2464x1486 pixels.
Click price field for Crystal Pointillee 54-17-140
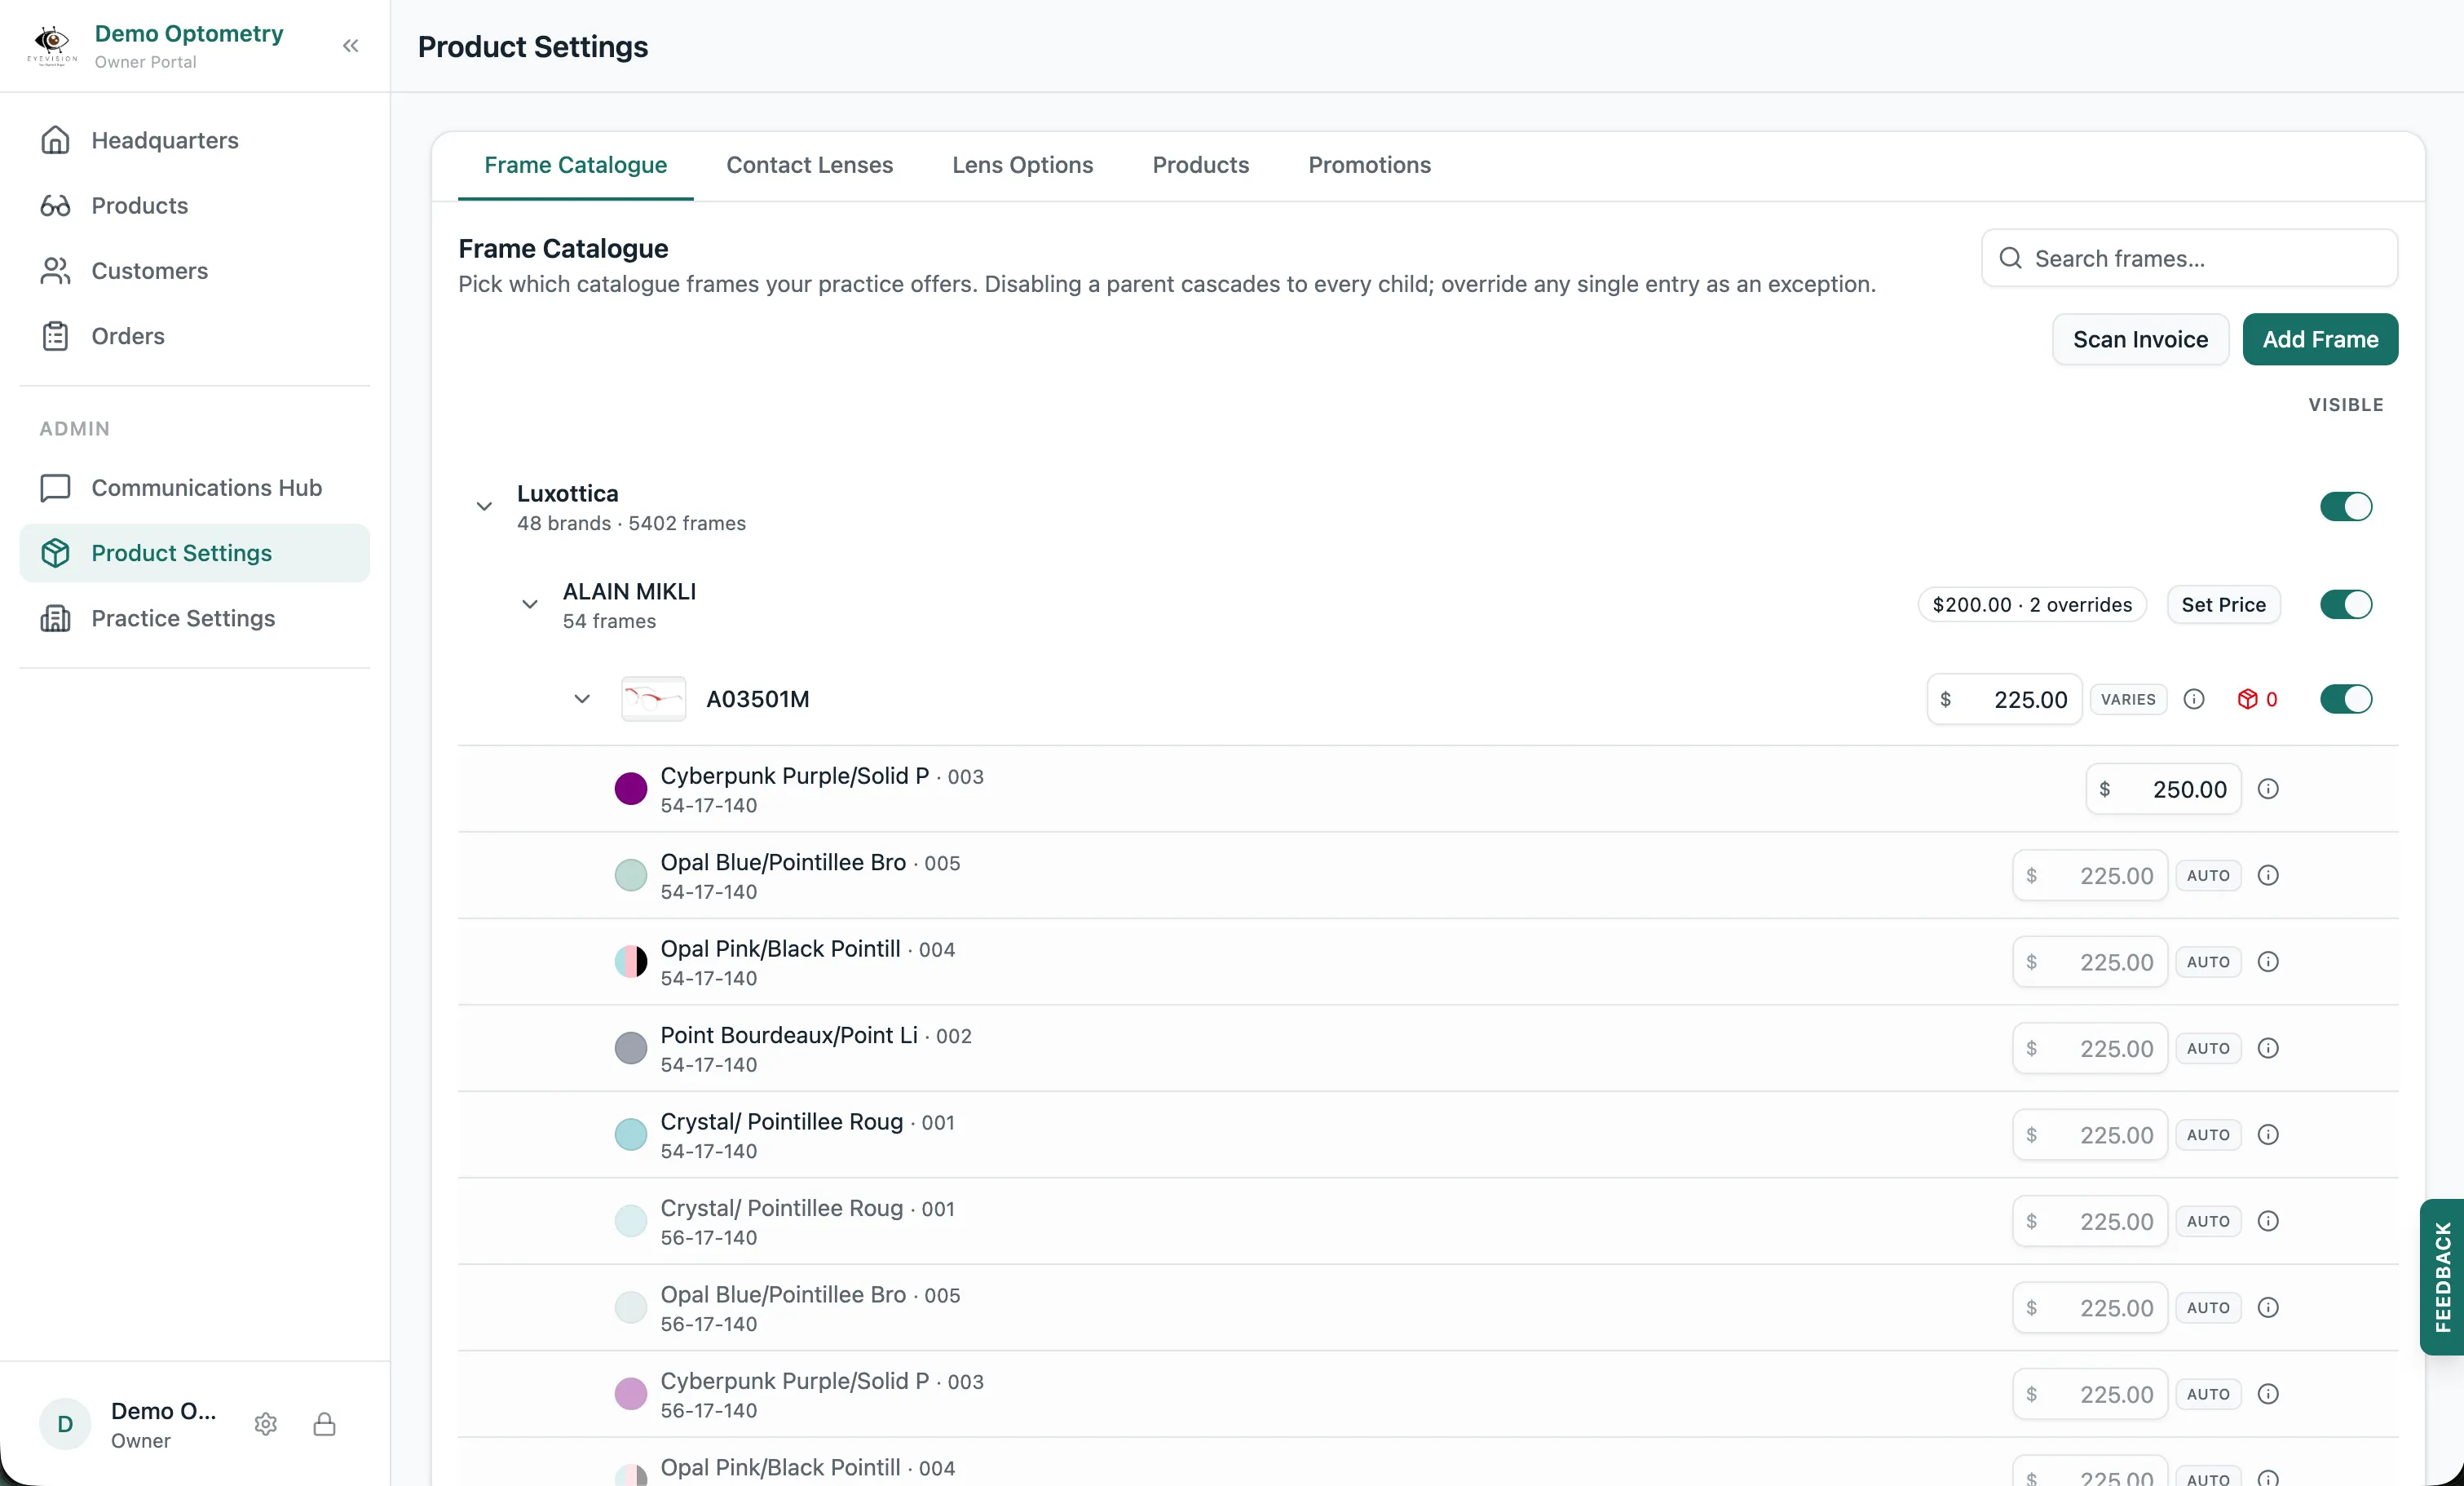click(2090, 1135)
